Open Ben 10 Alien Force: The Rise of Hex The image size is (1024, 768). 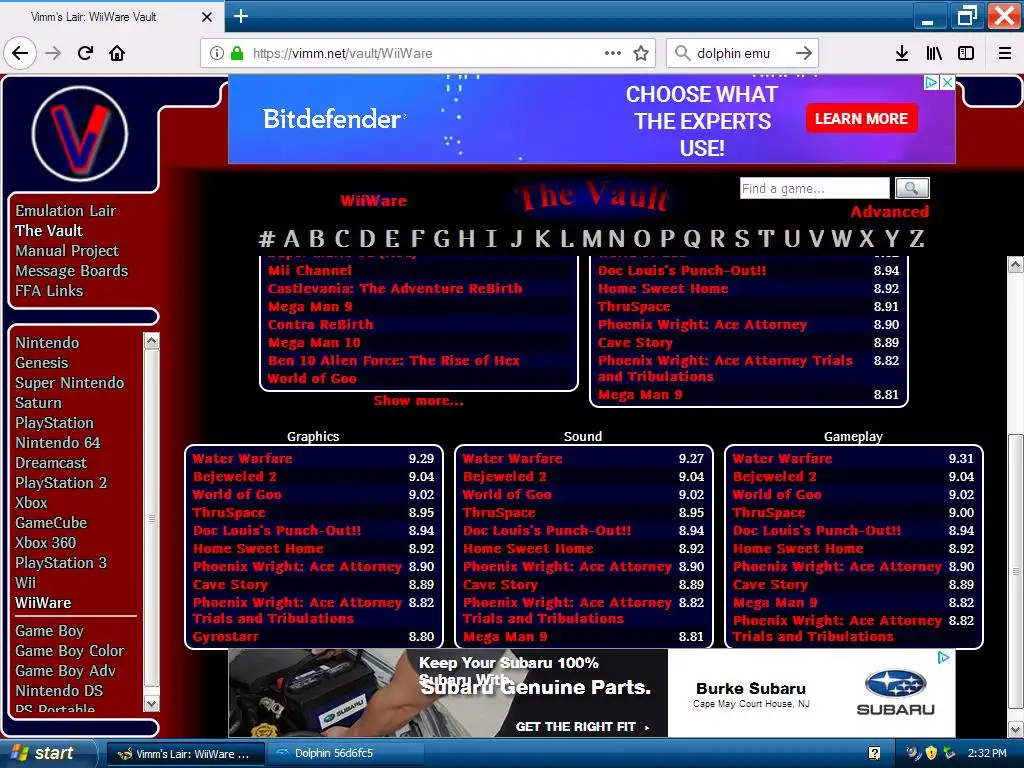(394, 360)
